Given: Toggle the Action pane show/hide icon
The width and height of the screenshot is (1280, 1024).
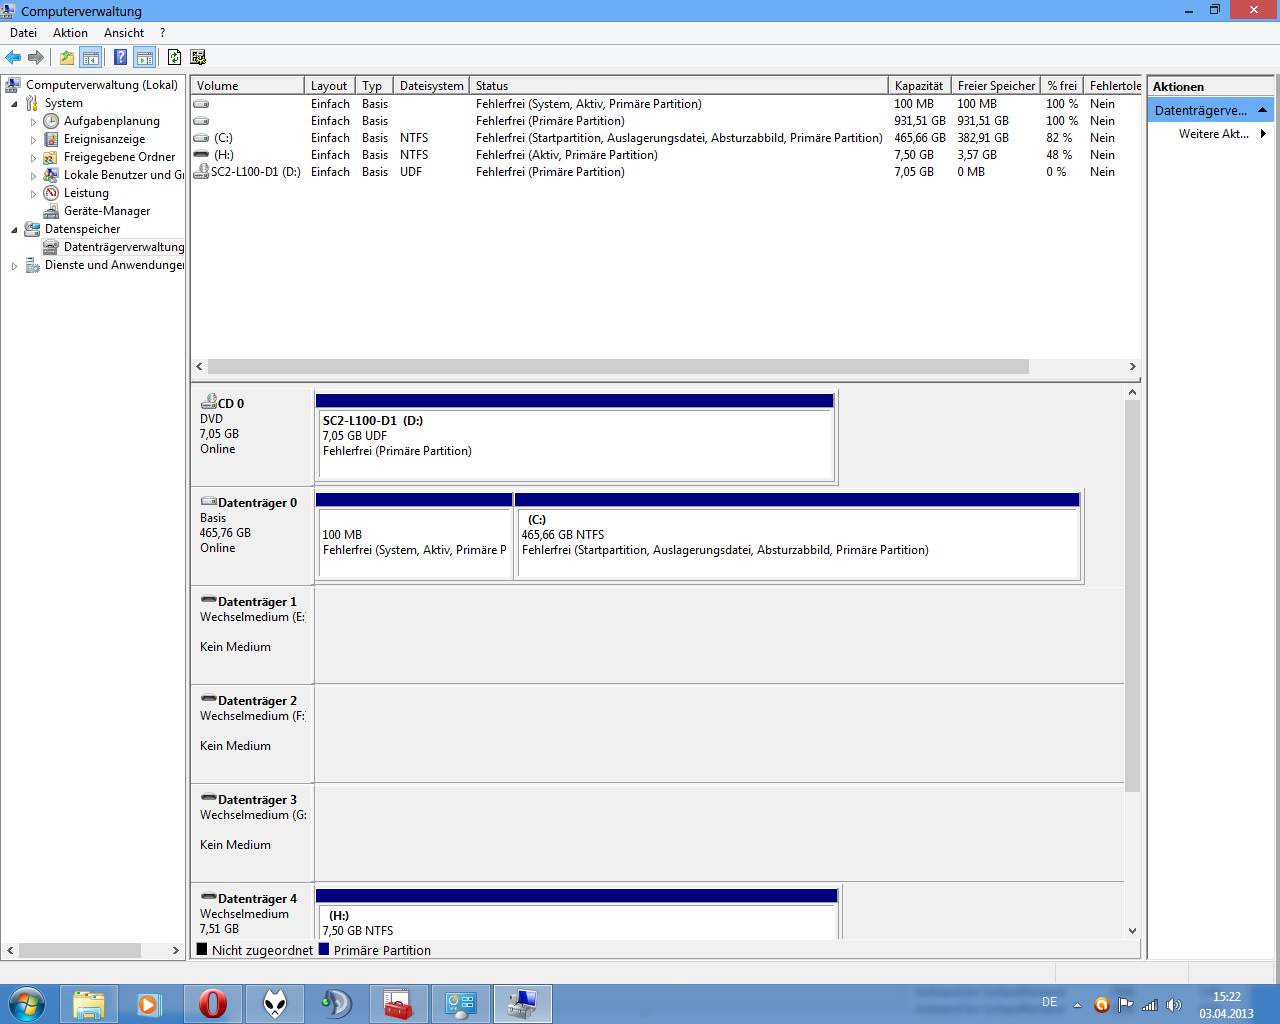Looking at the screenshot, I should [x=145, y=57].
